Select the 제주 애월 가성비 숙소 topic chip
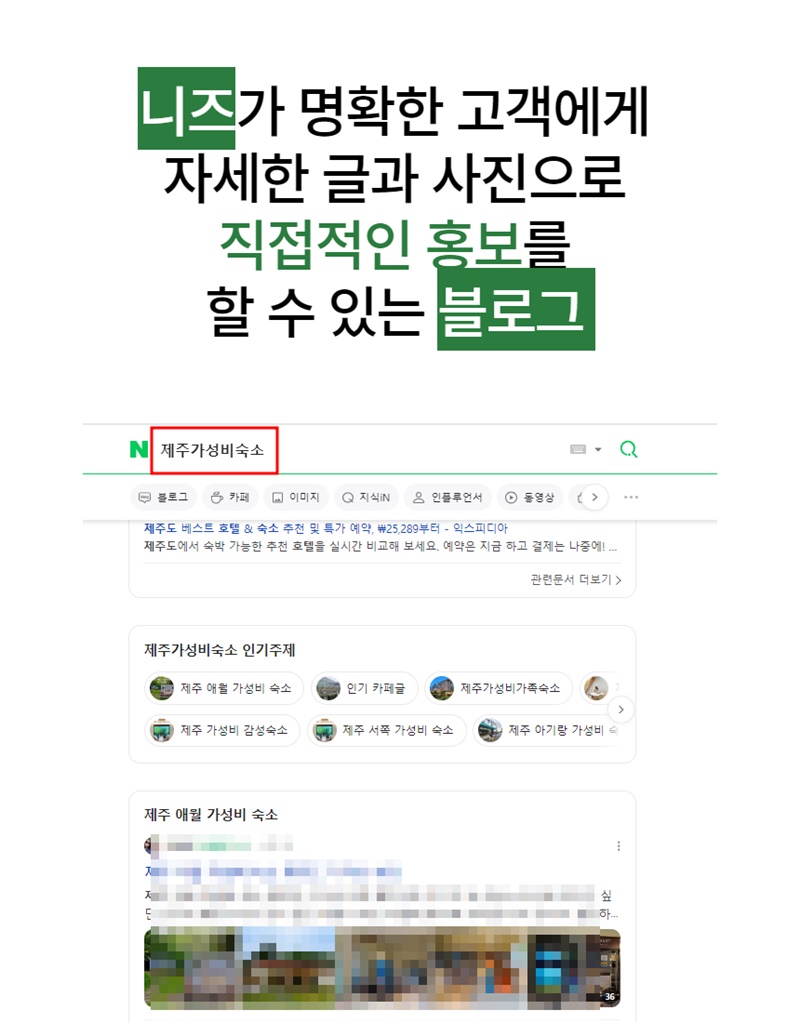Screen dimensions: 800x1023 point(224,688)
